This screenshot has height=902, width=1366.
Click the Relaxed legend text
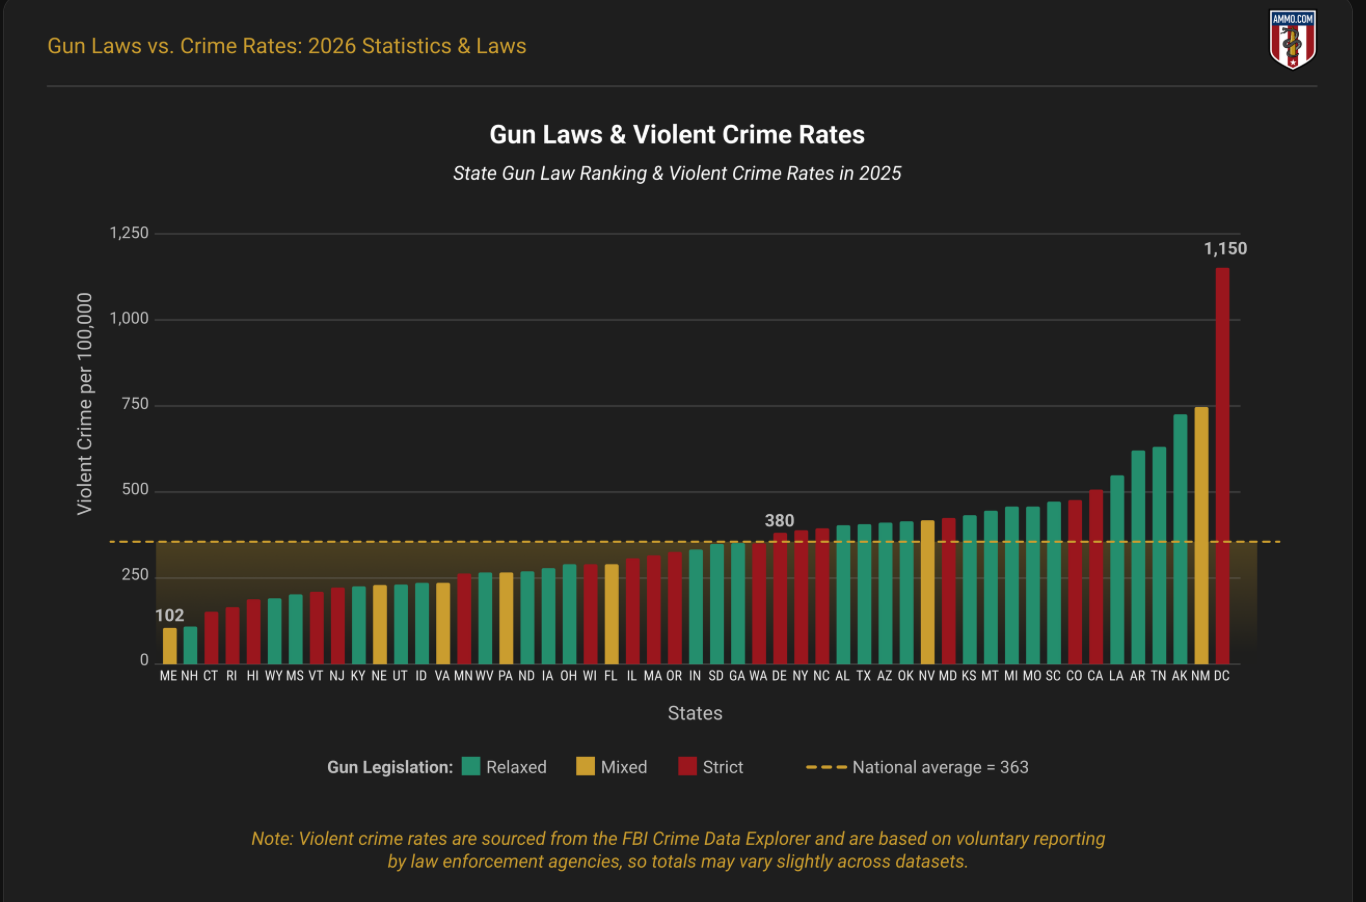[x=516, y=767]
